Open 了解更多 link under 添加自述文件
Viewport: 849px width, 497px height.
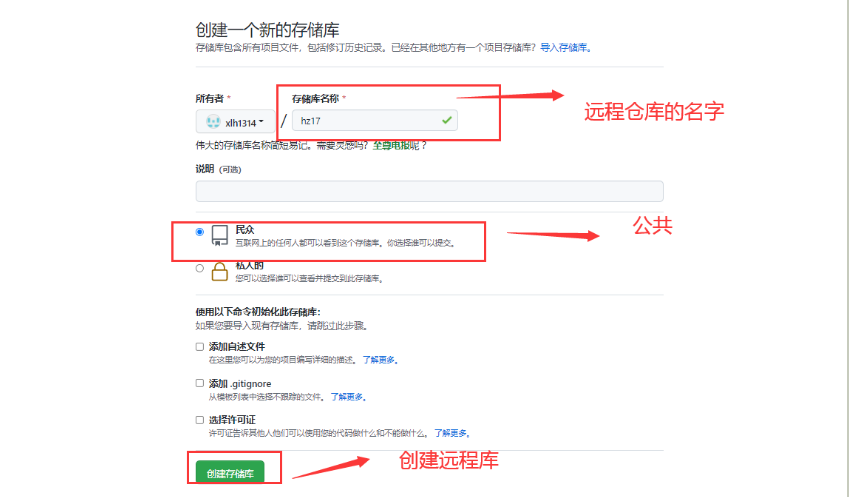point(380,360)
